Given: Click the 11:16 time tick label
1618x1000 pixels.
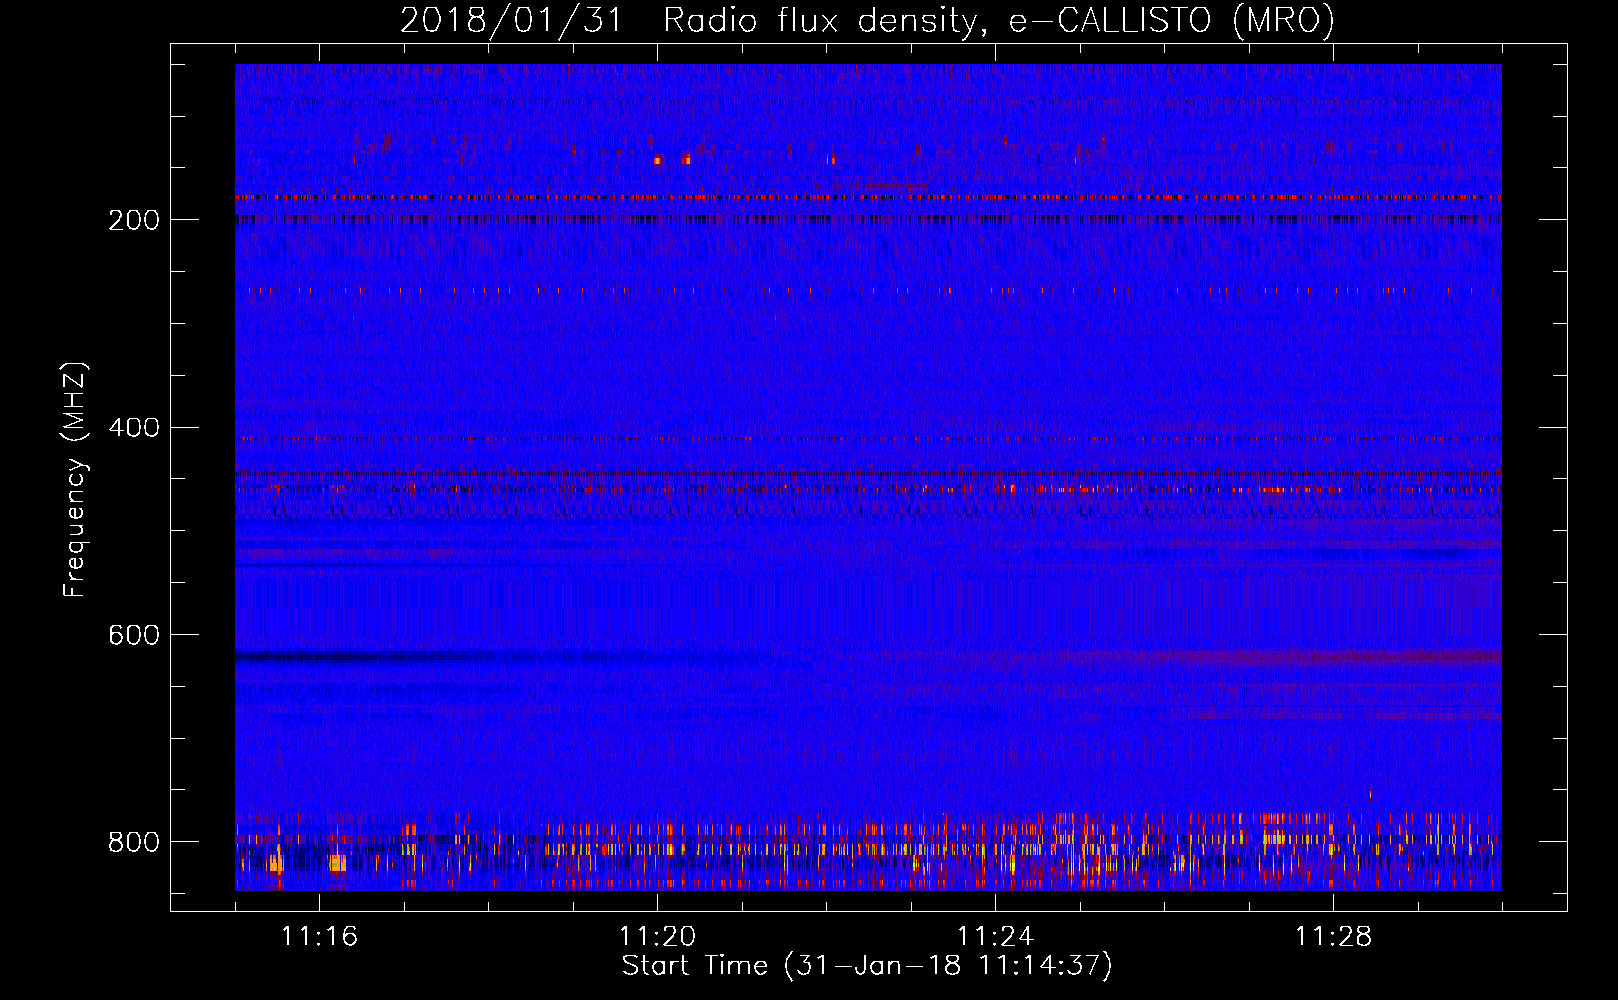Looking at the screenshot, I should 319,937.
